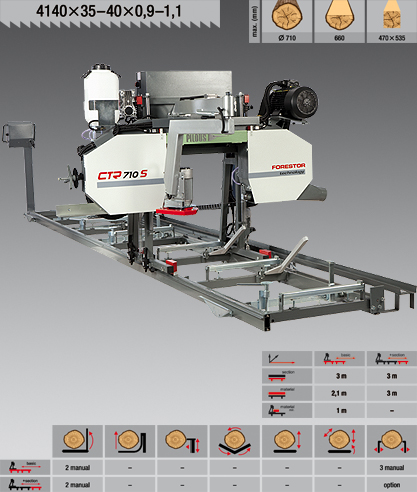Click the '660' value
The height and width of the screenshot is (492, 417).
click(339, 38)
